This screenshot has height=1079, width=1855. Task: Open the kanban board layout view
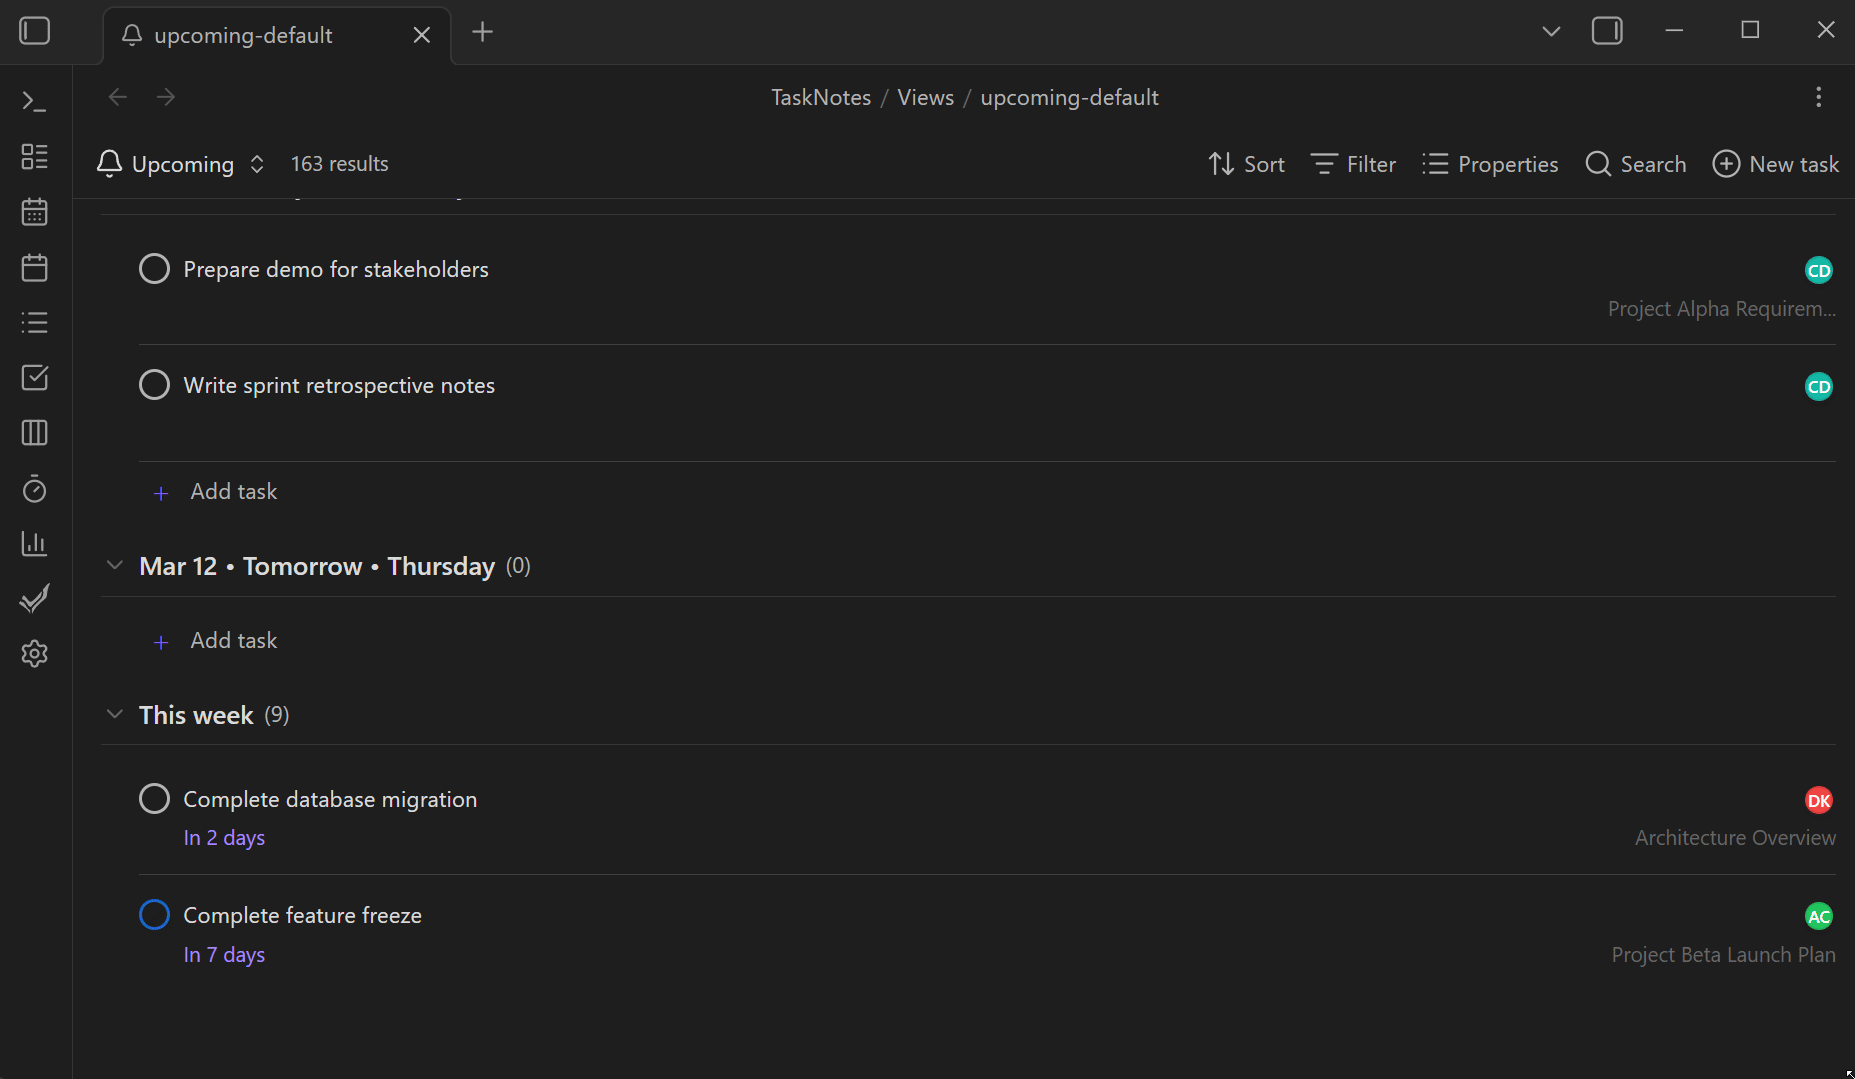pyautogui.click(x=33, y=156)
